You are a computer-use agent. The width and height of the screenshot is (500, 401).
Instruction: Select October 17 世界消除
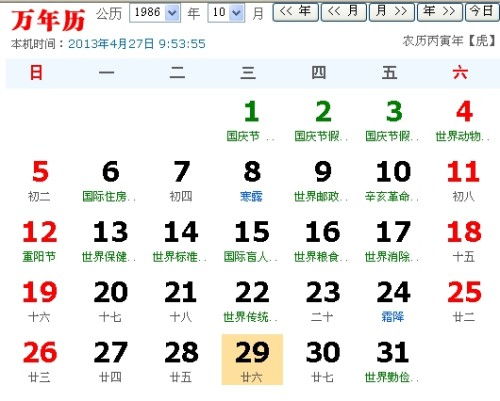[393, 242]
